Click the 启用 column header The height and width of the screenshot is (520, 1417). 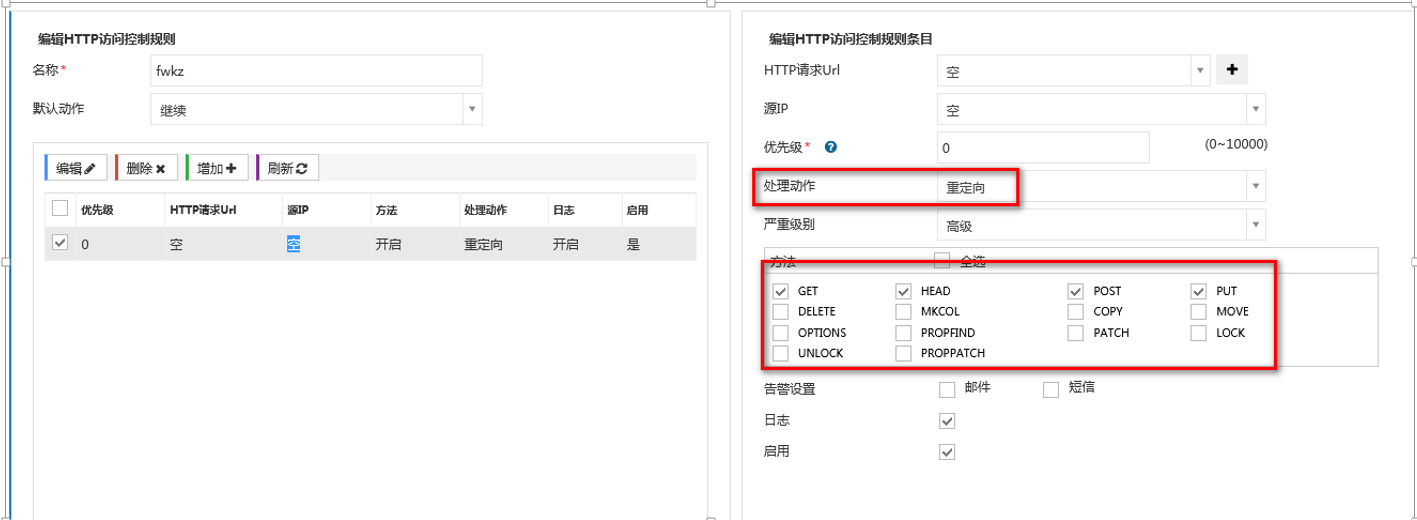[x=637, y=210]
